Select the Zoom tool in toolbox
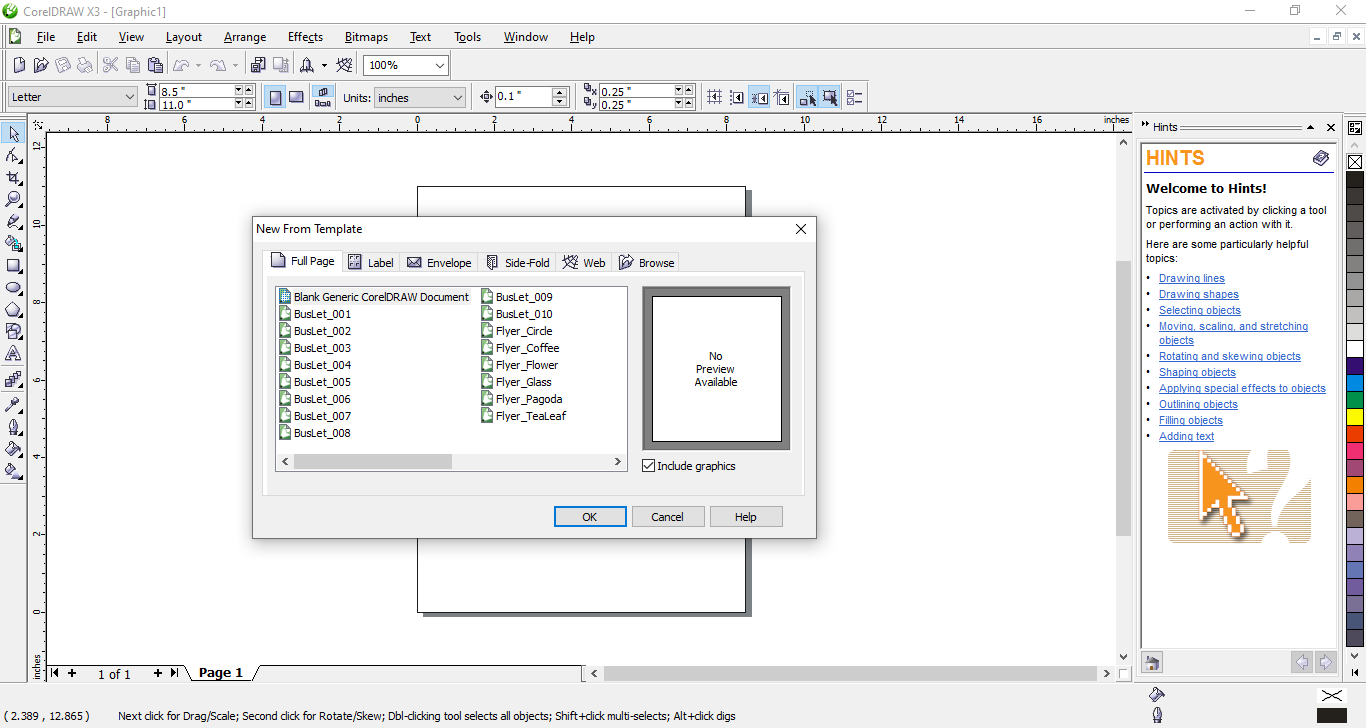Viewport: 1366px width, 728px height. (14, 199)
